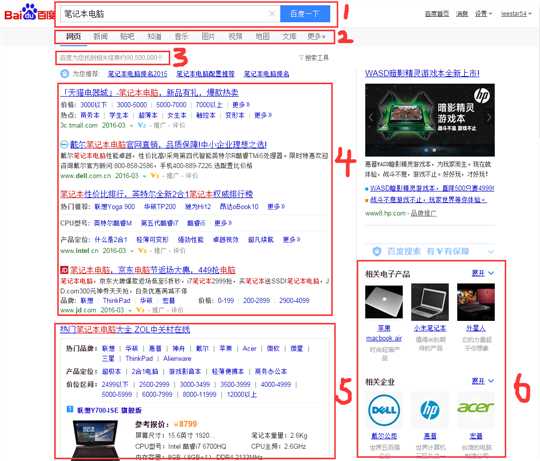
Task: Open the user account name dropdown
Action: coord(516,13)
